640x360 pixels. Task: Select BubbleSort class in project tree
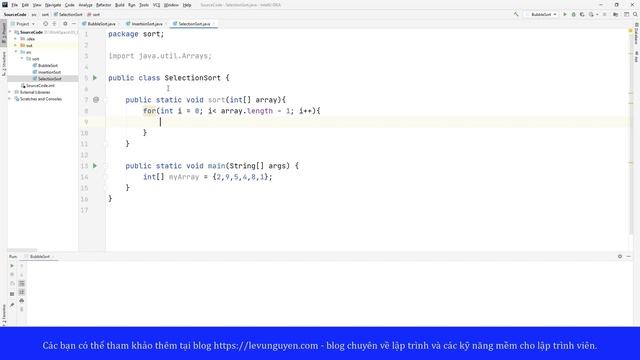[47, 65]
